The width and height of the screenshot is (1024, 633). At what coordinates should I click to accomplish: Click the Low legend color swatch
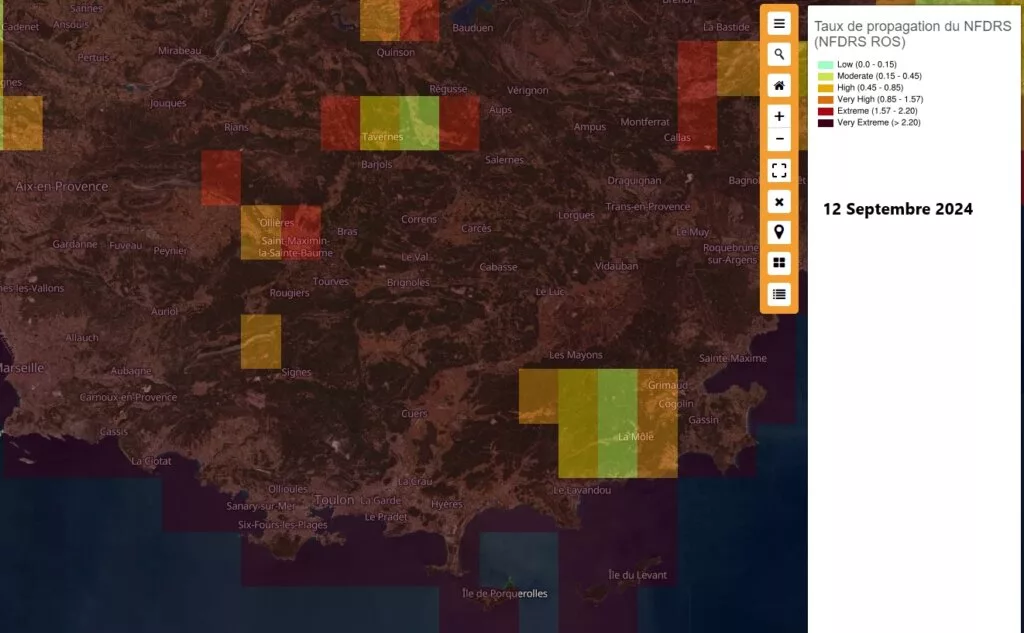coord(825,65)
